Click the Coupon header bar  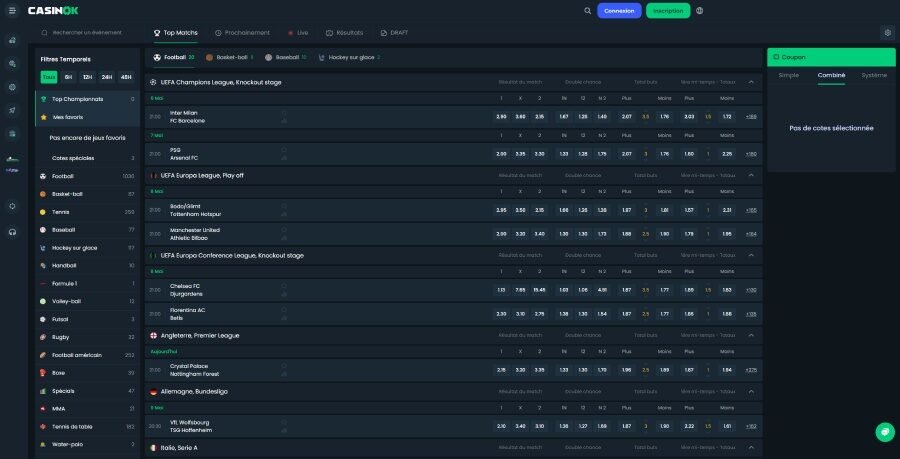(x=831, y=57)
